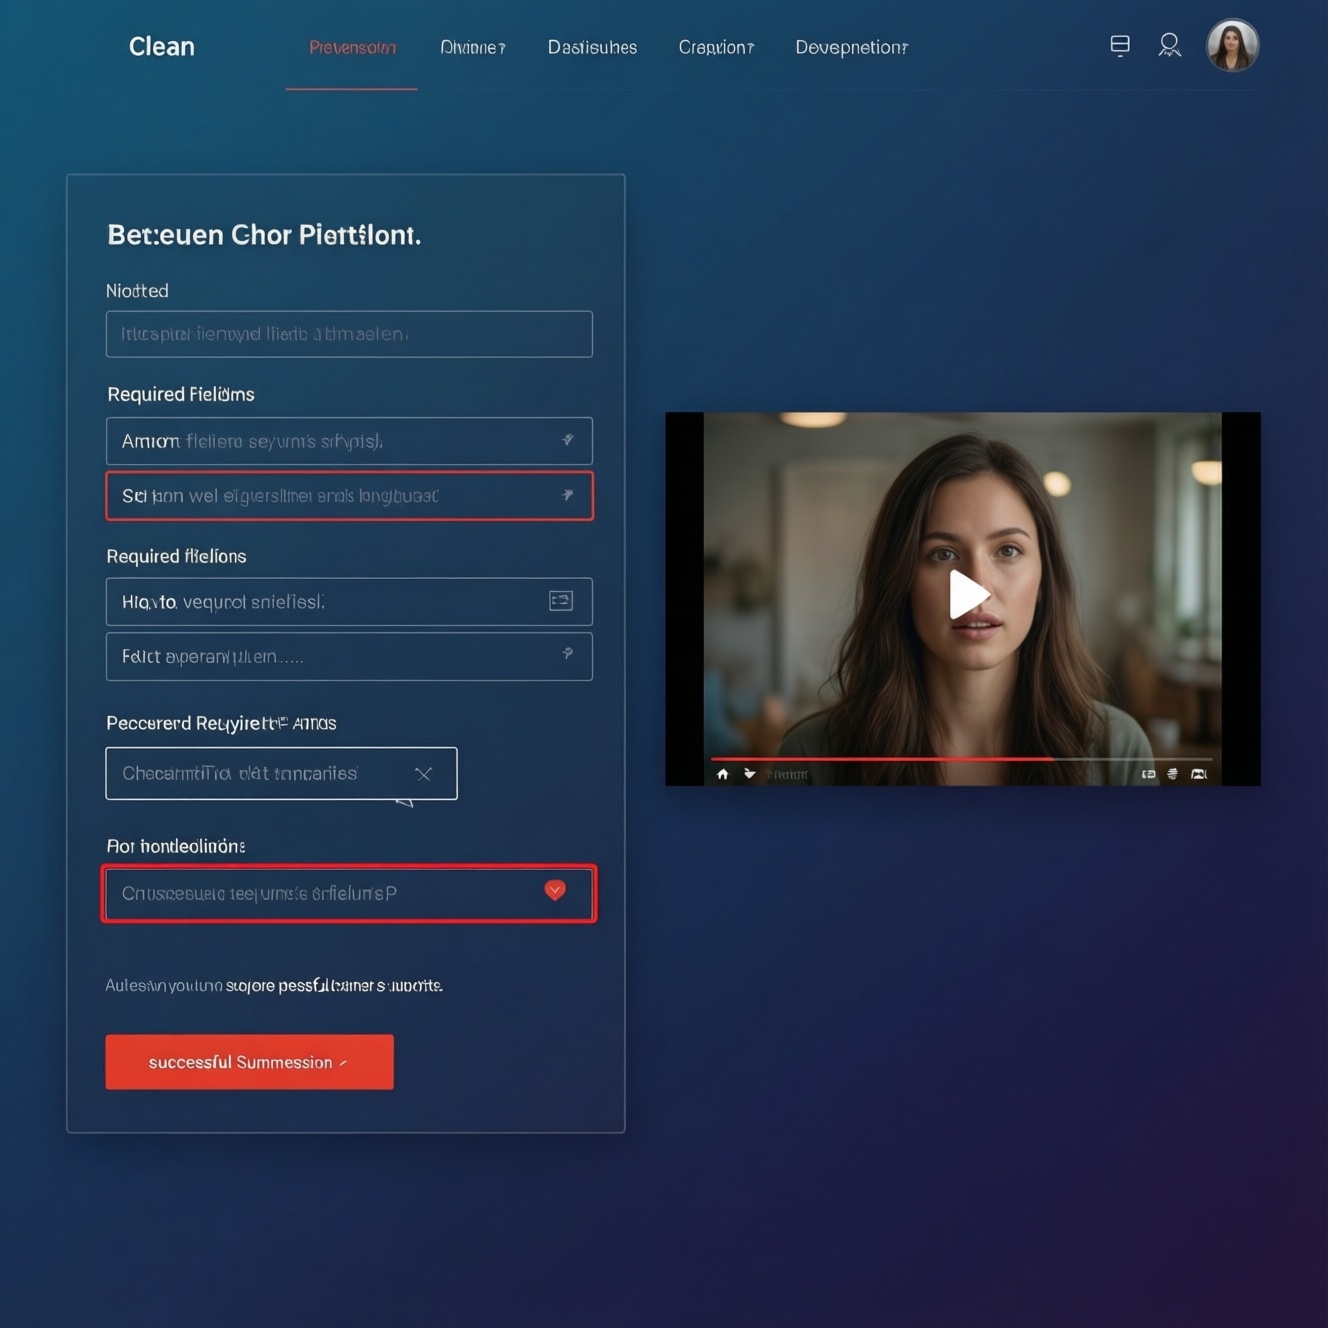Click the home icon in the video controls

(x=722, y=774)
